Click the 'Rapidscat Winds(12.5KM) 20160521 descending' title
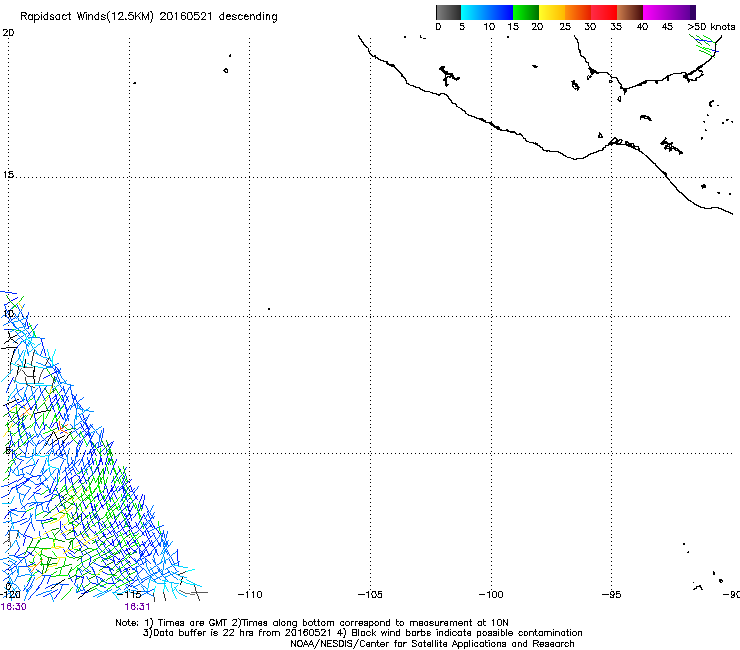The width and height of the screenshot is (740, 650). (149, 16)
